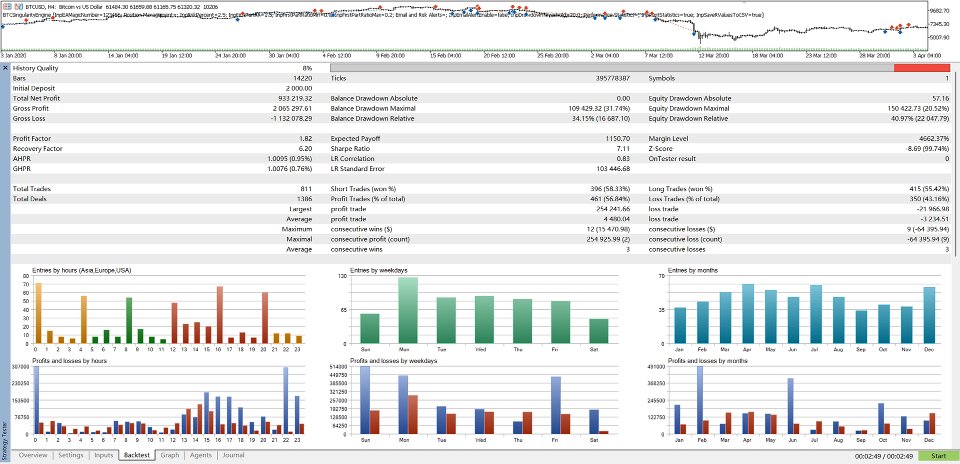Image resolution: width=960 pixels, height=464 pixels.
Task: Click the Entries by hours chart title
Action: tap(81, 270)
